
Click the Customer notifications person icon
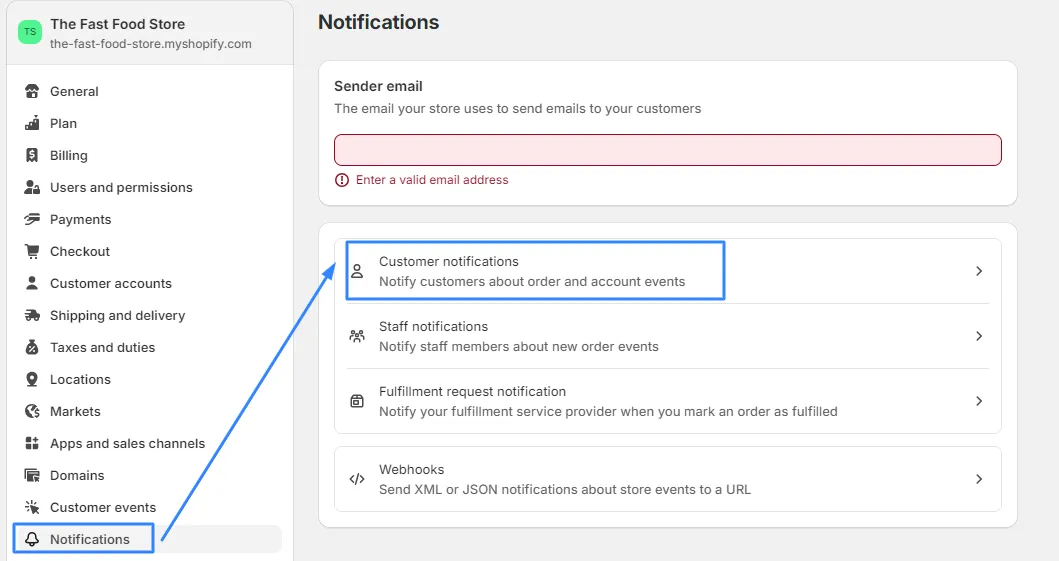(x=357, y=271)
